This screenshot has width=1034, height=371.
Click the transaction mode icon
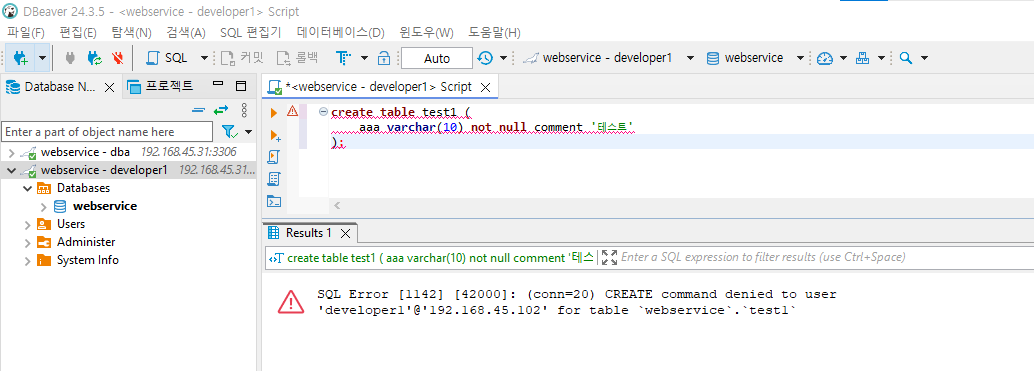(343, 58)
